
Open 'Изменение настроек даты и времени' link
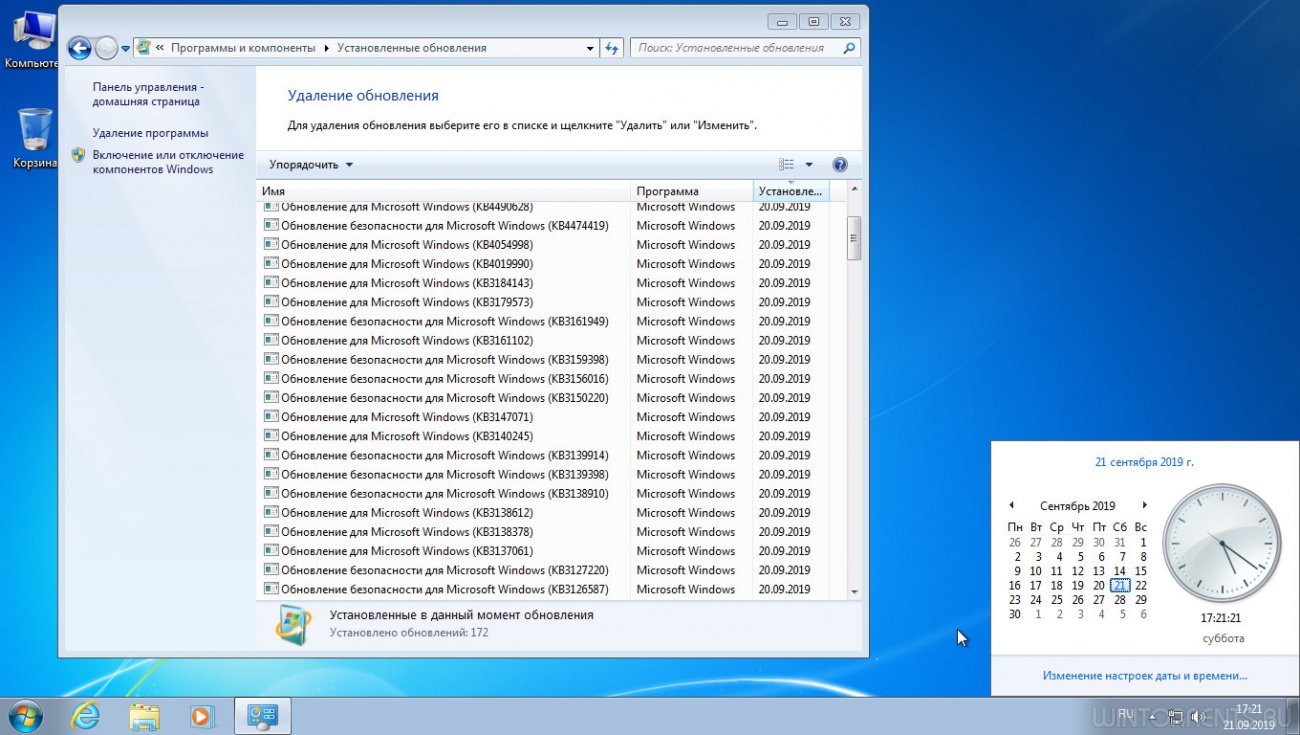[x=1145, y=676]
